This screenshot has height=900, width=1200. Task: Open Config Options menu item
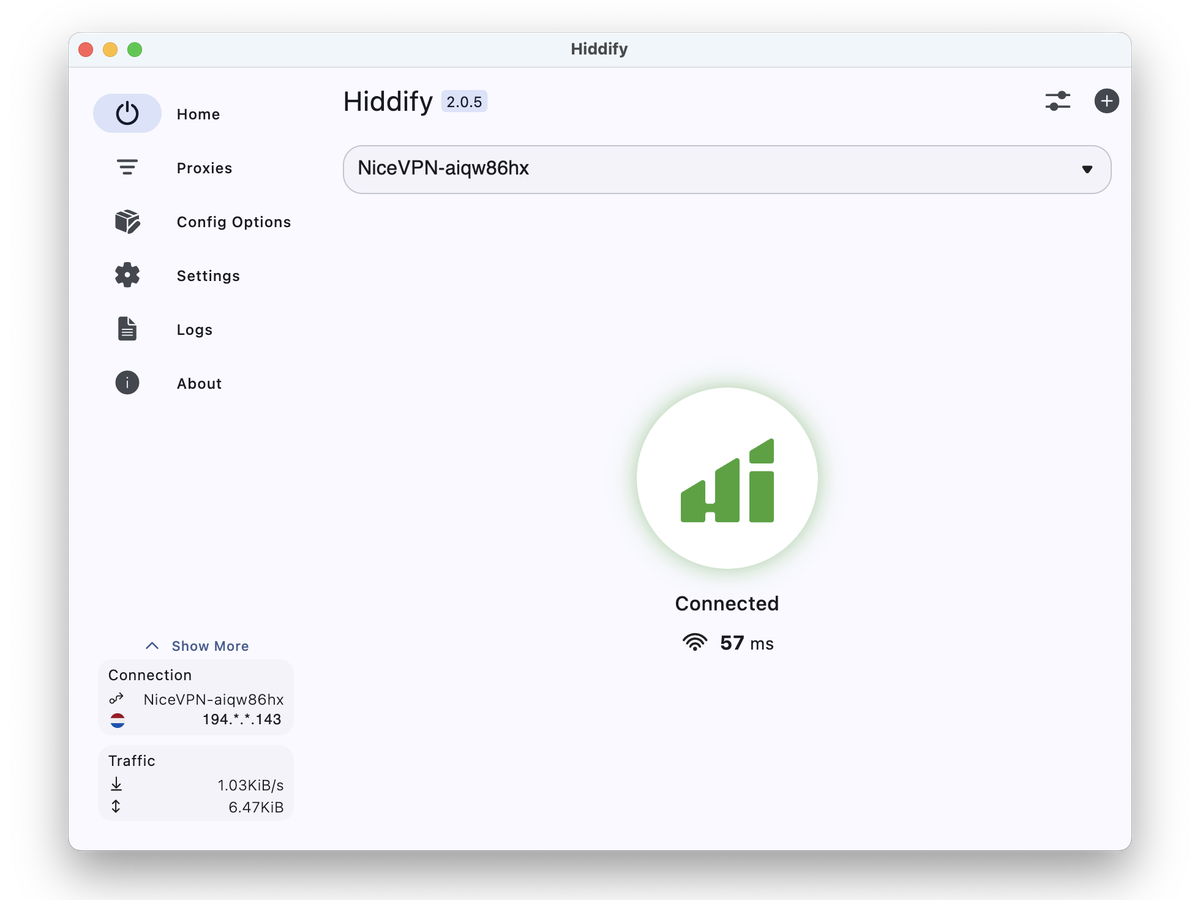(x=233, y=222)
